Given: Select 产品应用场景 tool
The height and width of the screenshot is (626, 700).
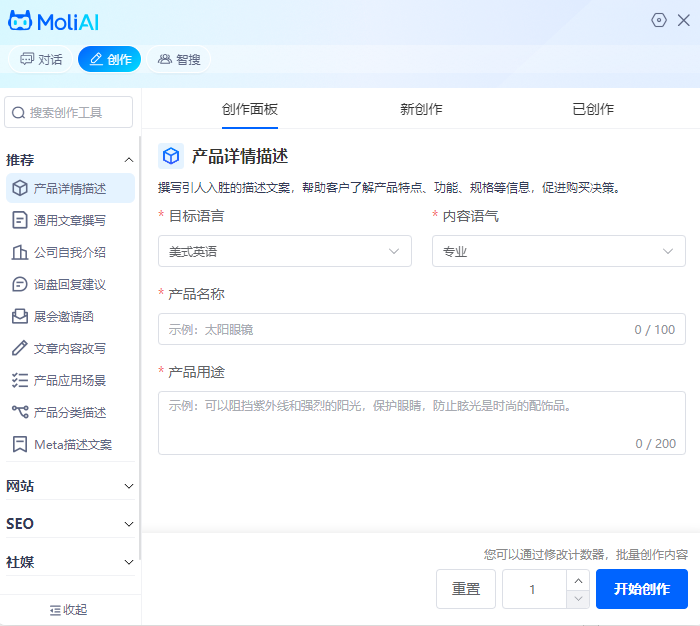Looking at the screenshot, I should 69,380.
